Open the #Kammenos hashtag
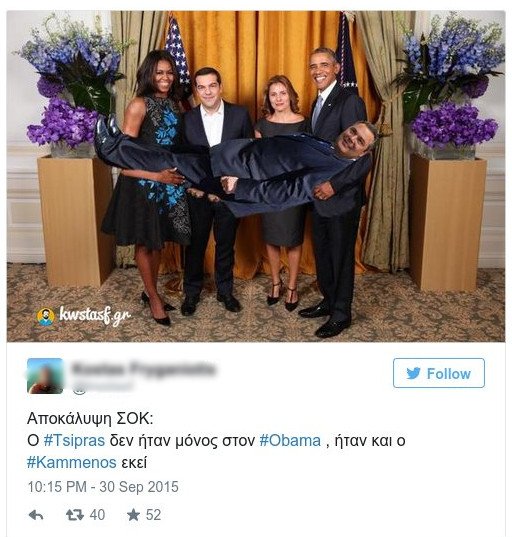512x537 pixels. coord(72,462)
